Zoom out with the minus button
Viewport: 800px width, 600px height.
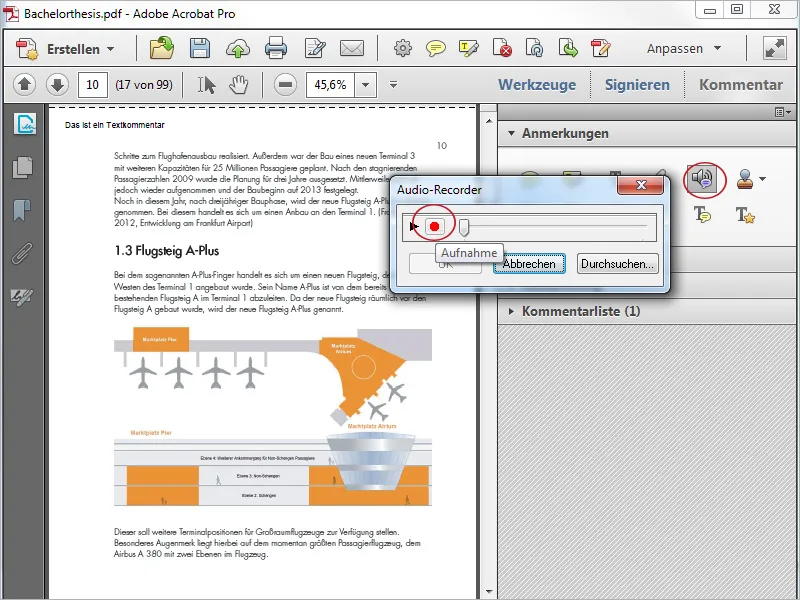[285, 84]
